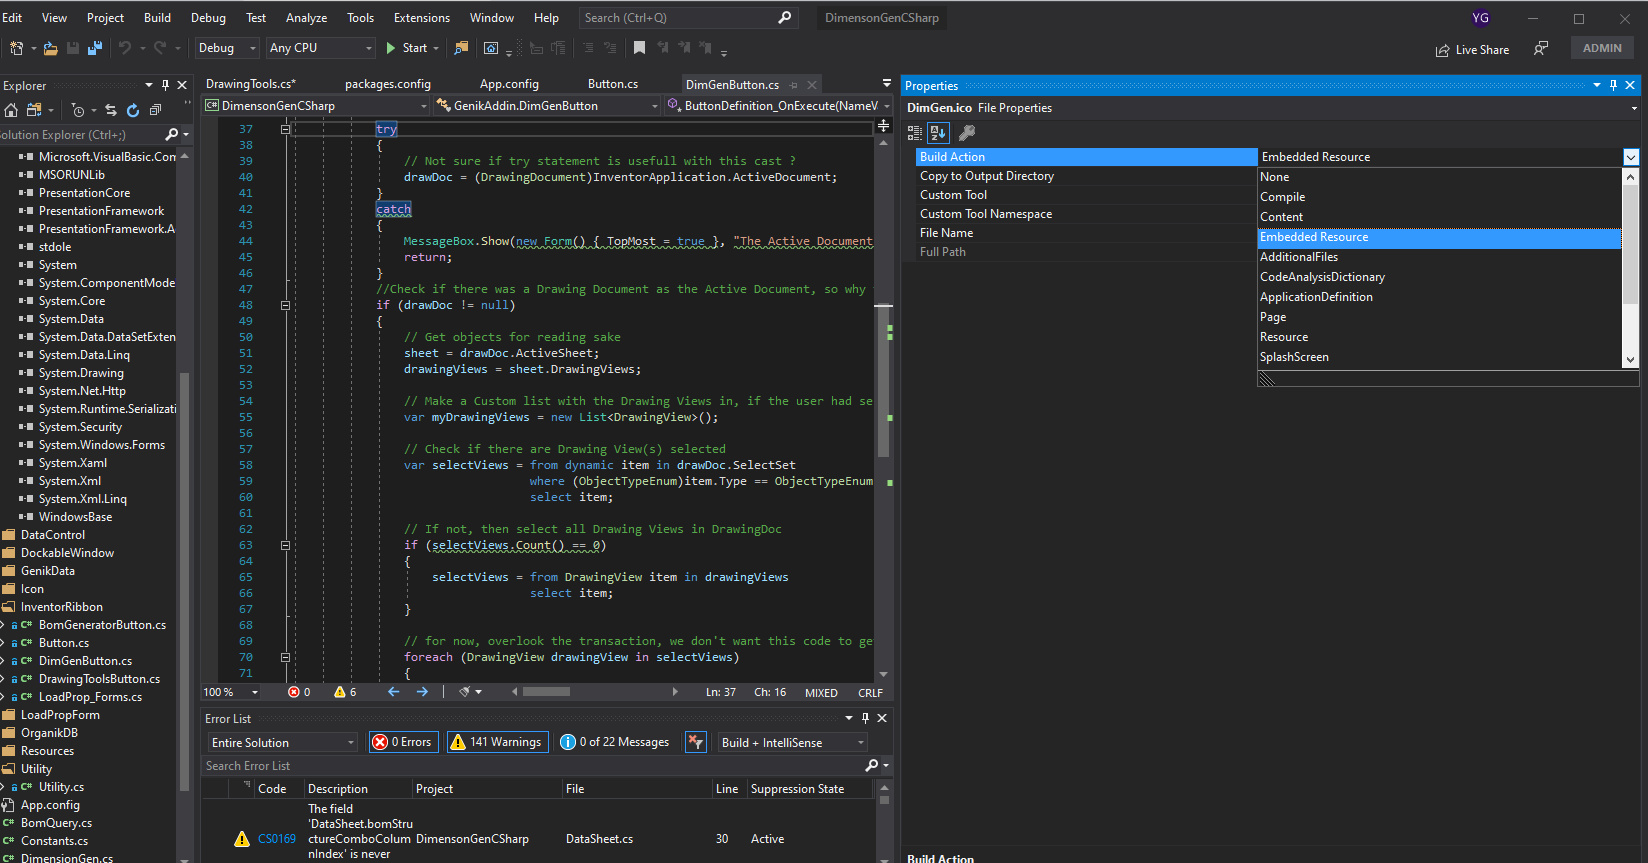
Task: Pin the Error List panel
Action: click(866, 718)
